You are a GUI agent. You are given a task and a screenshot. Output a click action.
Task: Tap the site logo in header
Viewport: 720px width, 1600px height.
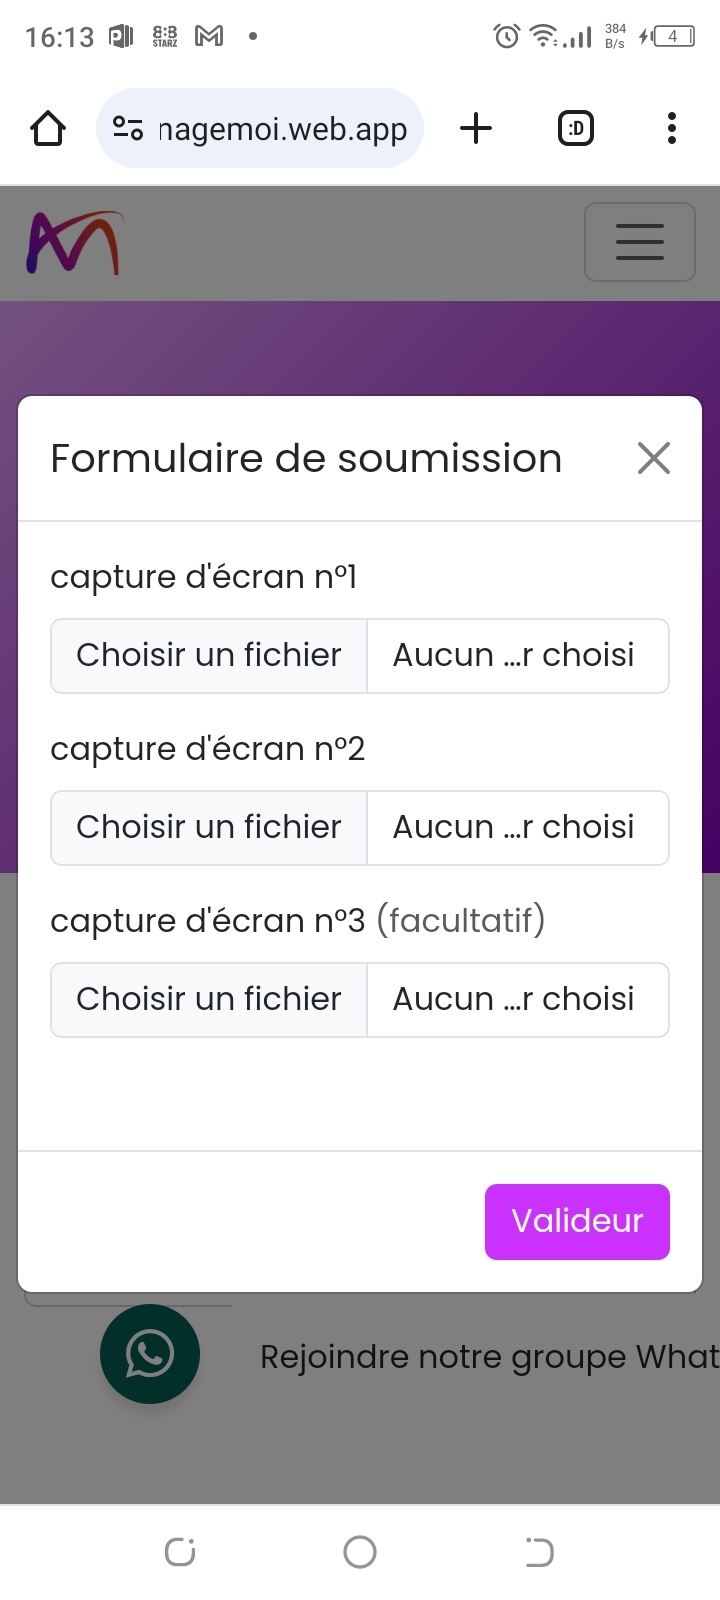[73, 242]
